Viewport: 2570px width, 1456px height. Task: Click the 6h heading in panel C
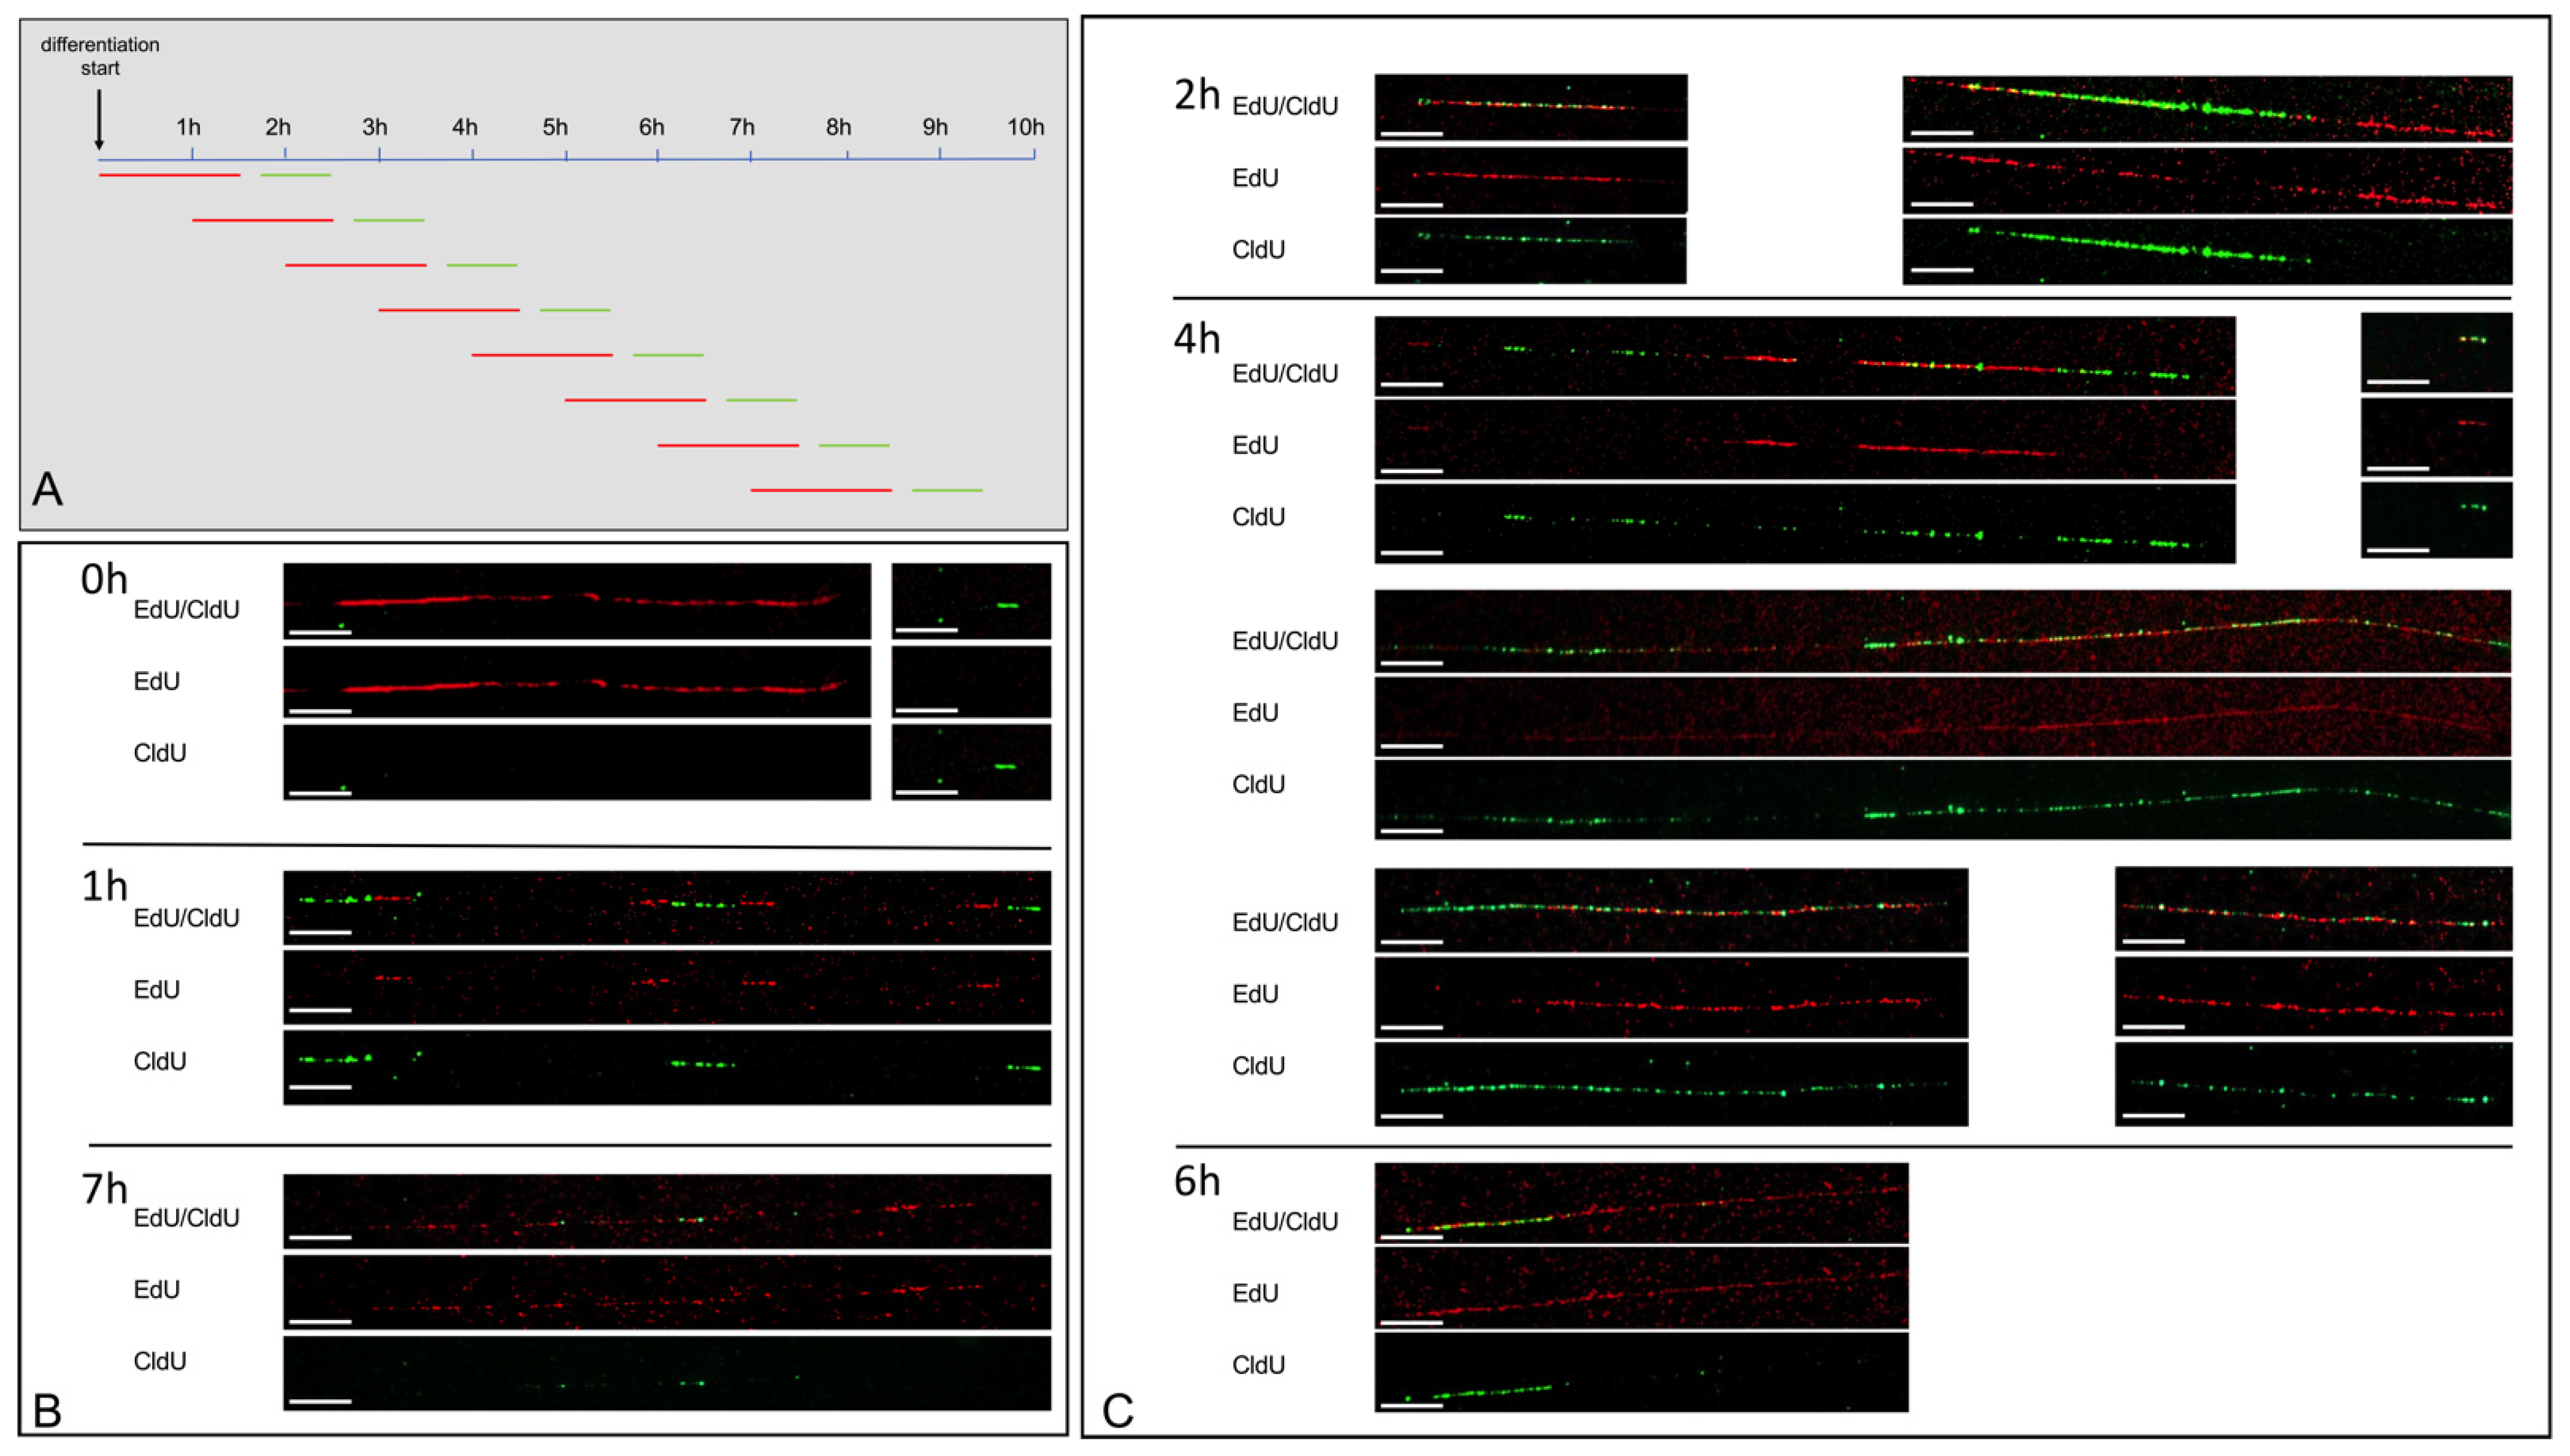pos(1196,1181)
